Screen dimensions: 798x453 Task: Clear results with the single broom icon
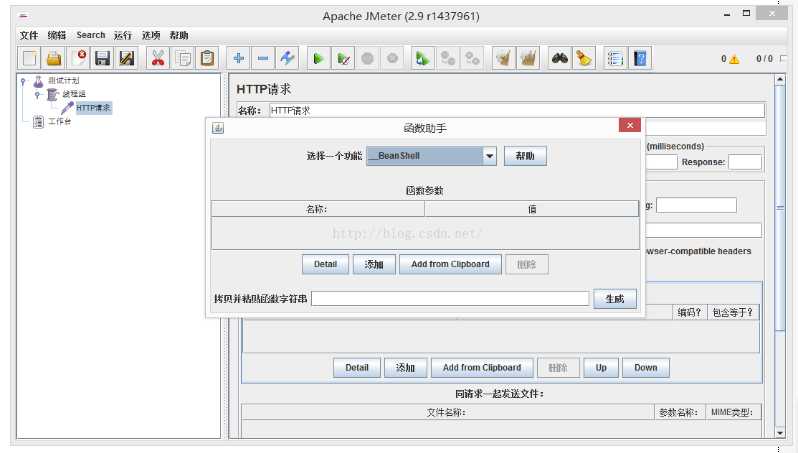(x=504, y=59)
